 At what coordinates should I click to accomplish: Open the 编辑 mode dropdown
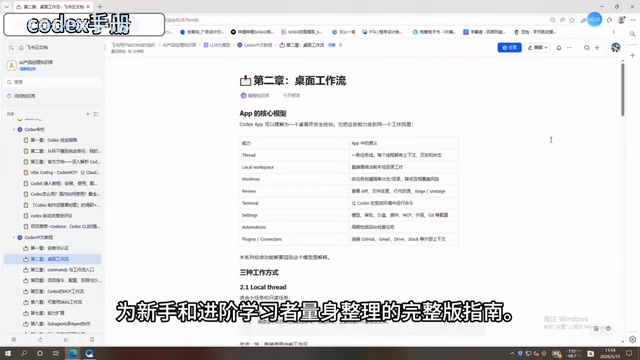coord(538,47)
